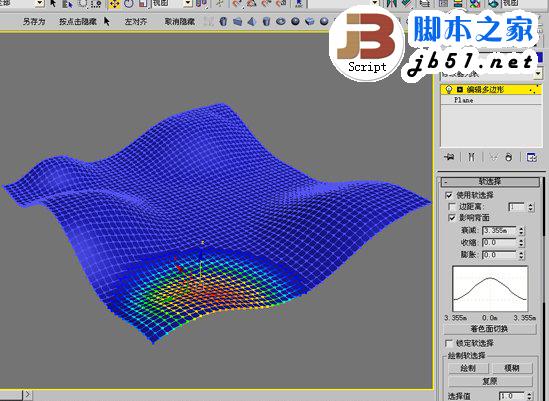Click the cylinder primitive icon
The width and height of the screenshot is (549, 401).
[x=266, y=22]
